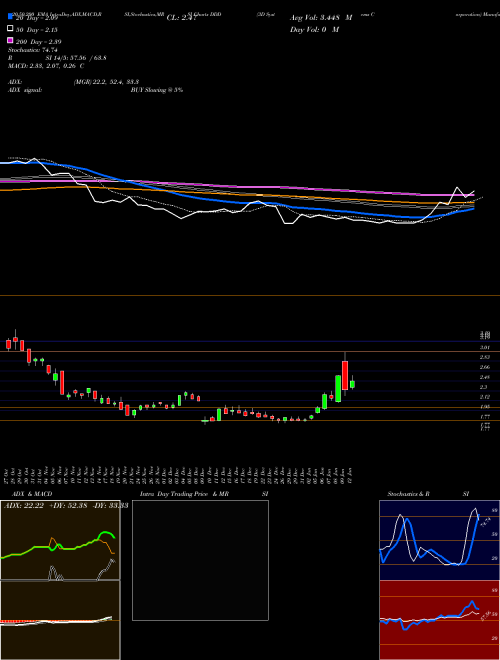
Task: Select the '200 Day = 2.39' legend text
Action: 39,42
